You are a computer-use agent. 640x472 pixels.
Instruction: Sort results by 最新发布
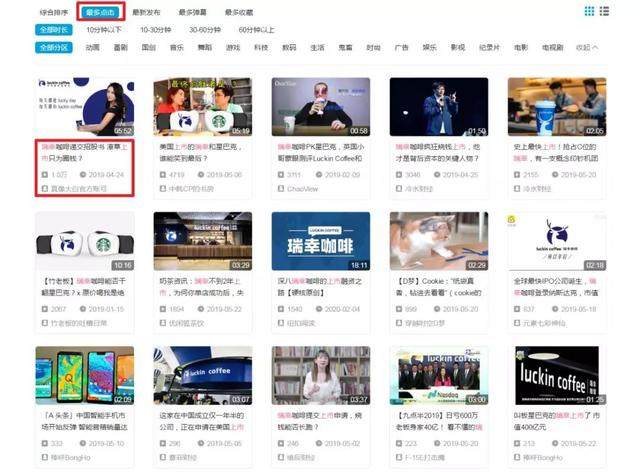146,12
